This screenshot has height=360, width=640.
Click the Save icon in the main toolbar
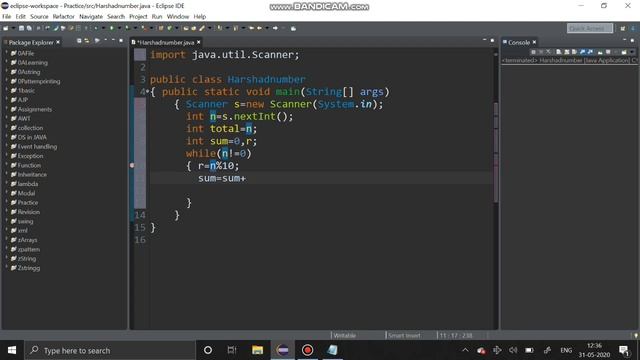click(x=21, y=28)
